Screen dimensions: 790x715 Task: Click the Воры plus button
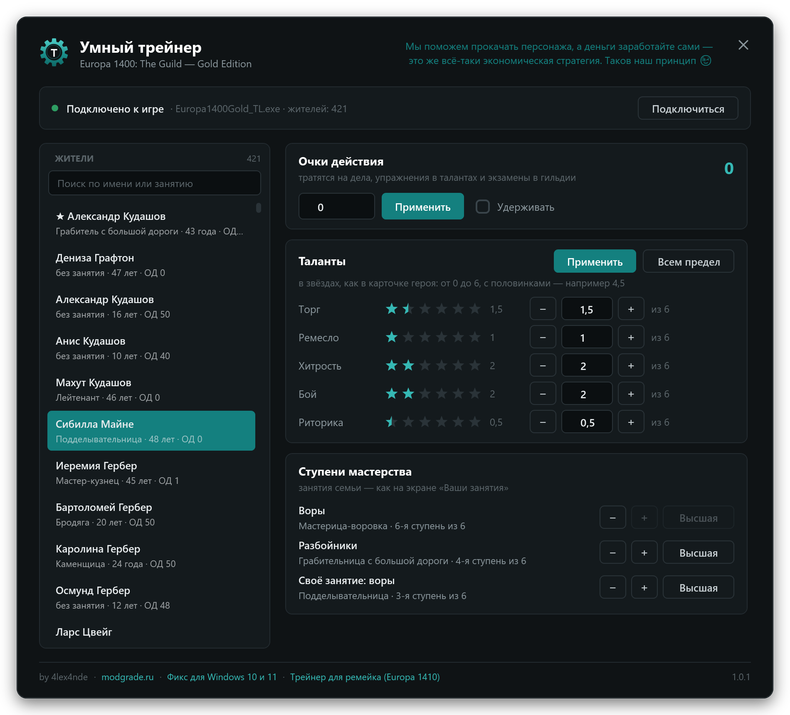tap(644, 517)
